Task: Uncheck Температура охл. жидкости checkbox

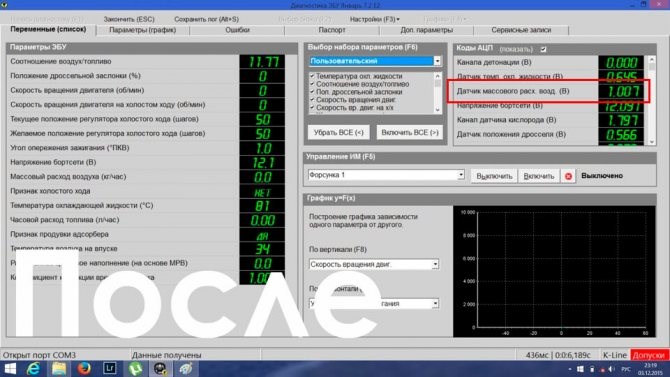Action: 312,76
